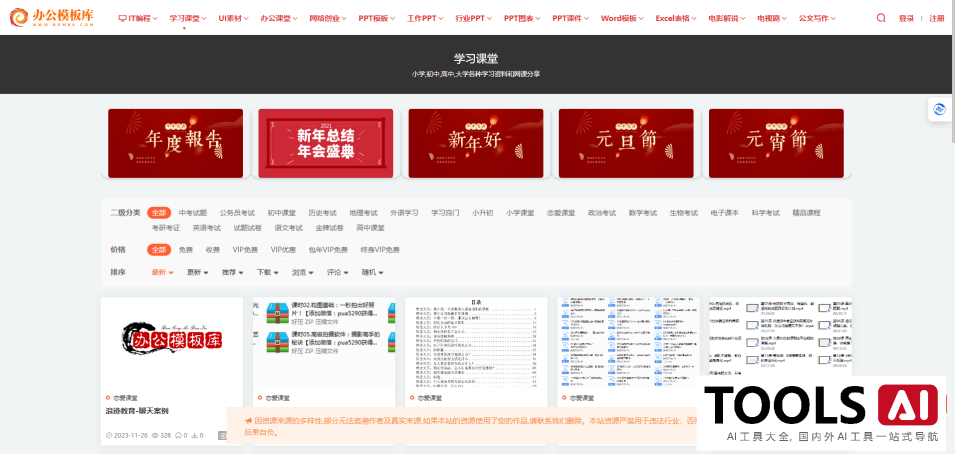The height and width of the screenshot is (454, 955).
Task: Open the ZIP 压缩文件 thumbnail card
Action: (x=324, y=342)
